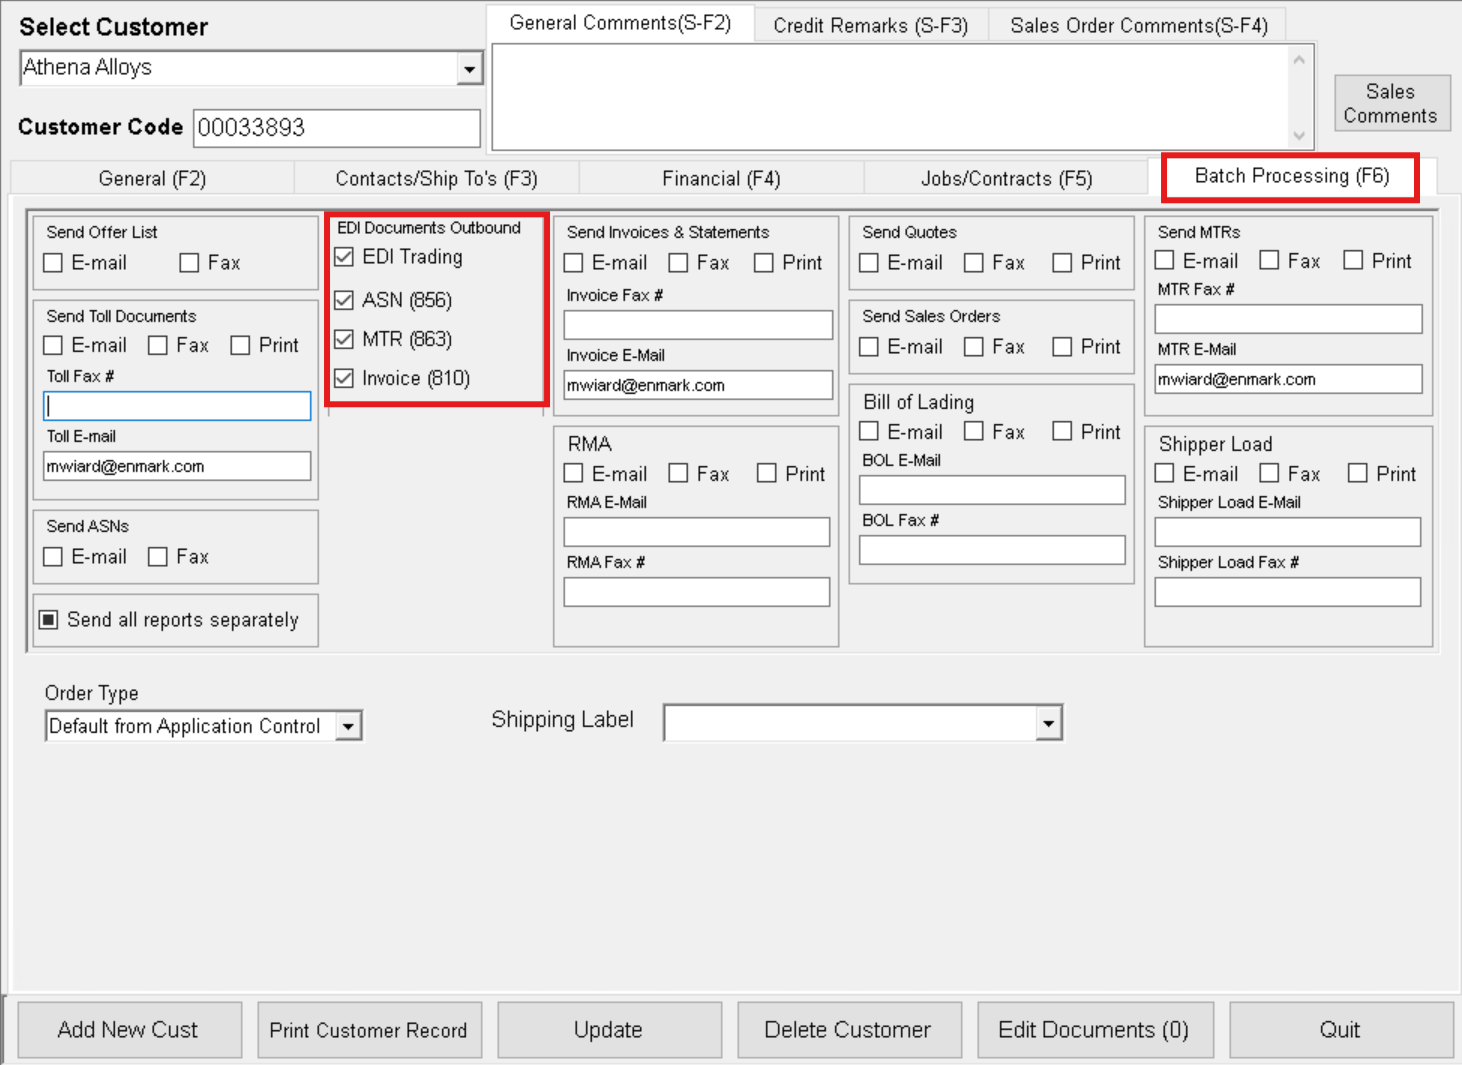
Task: Click Print Customer Record button
Action: [x=369, y=1029]
